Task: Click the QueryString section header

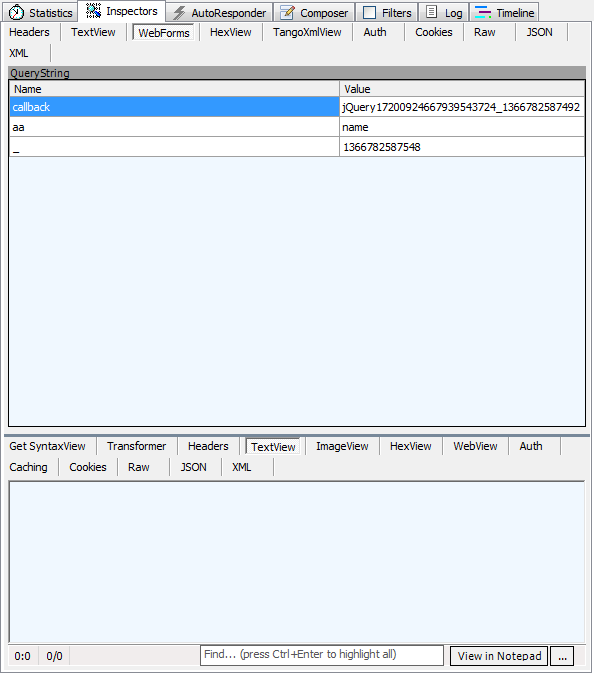Action: click(x=297, y=73)
